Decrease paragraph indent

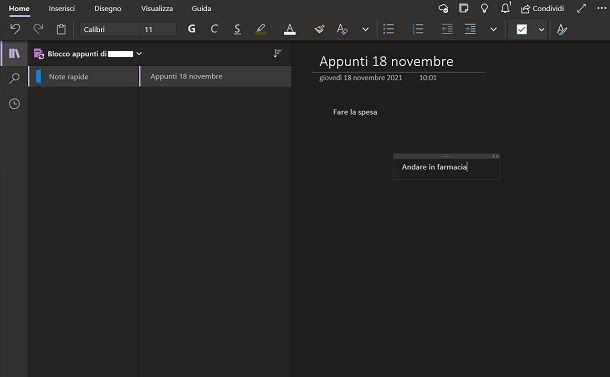447,29
